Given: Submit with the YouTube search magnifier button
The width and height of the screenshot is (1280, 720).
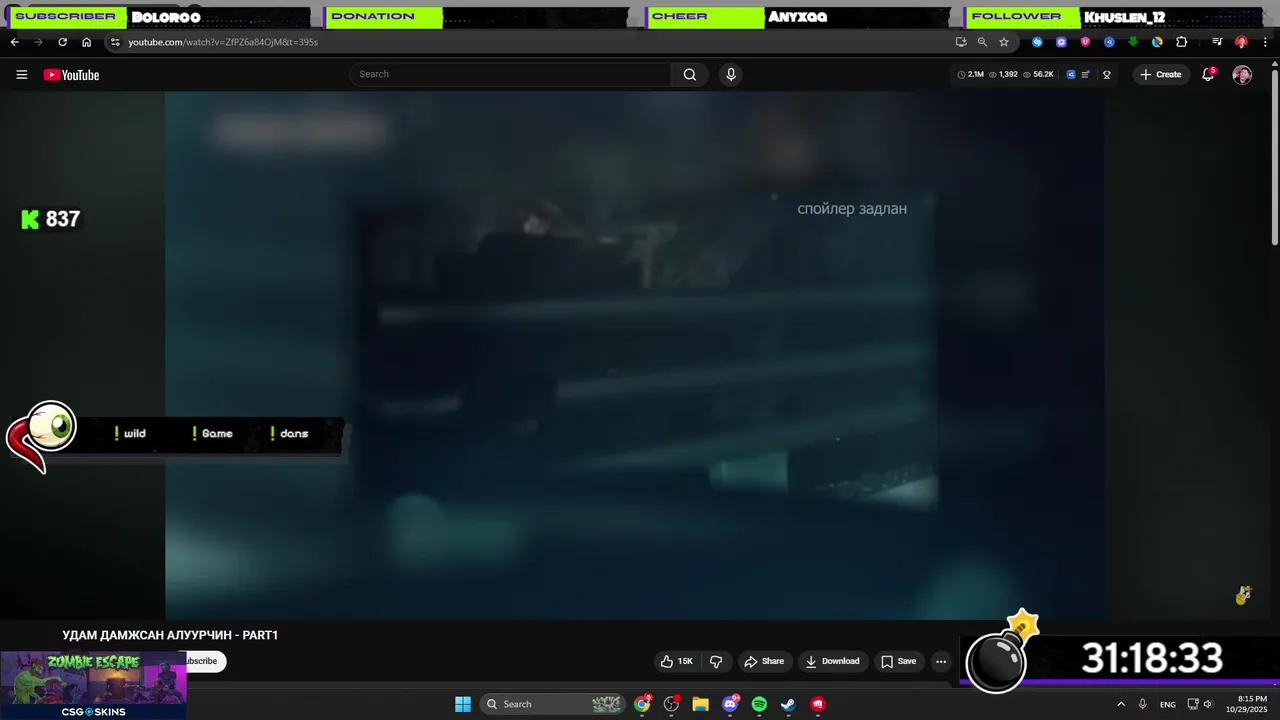Looking at the screenshot, I should pyautogui.click(x=690, y=74).
